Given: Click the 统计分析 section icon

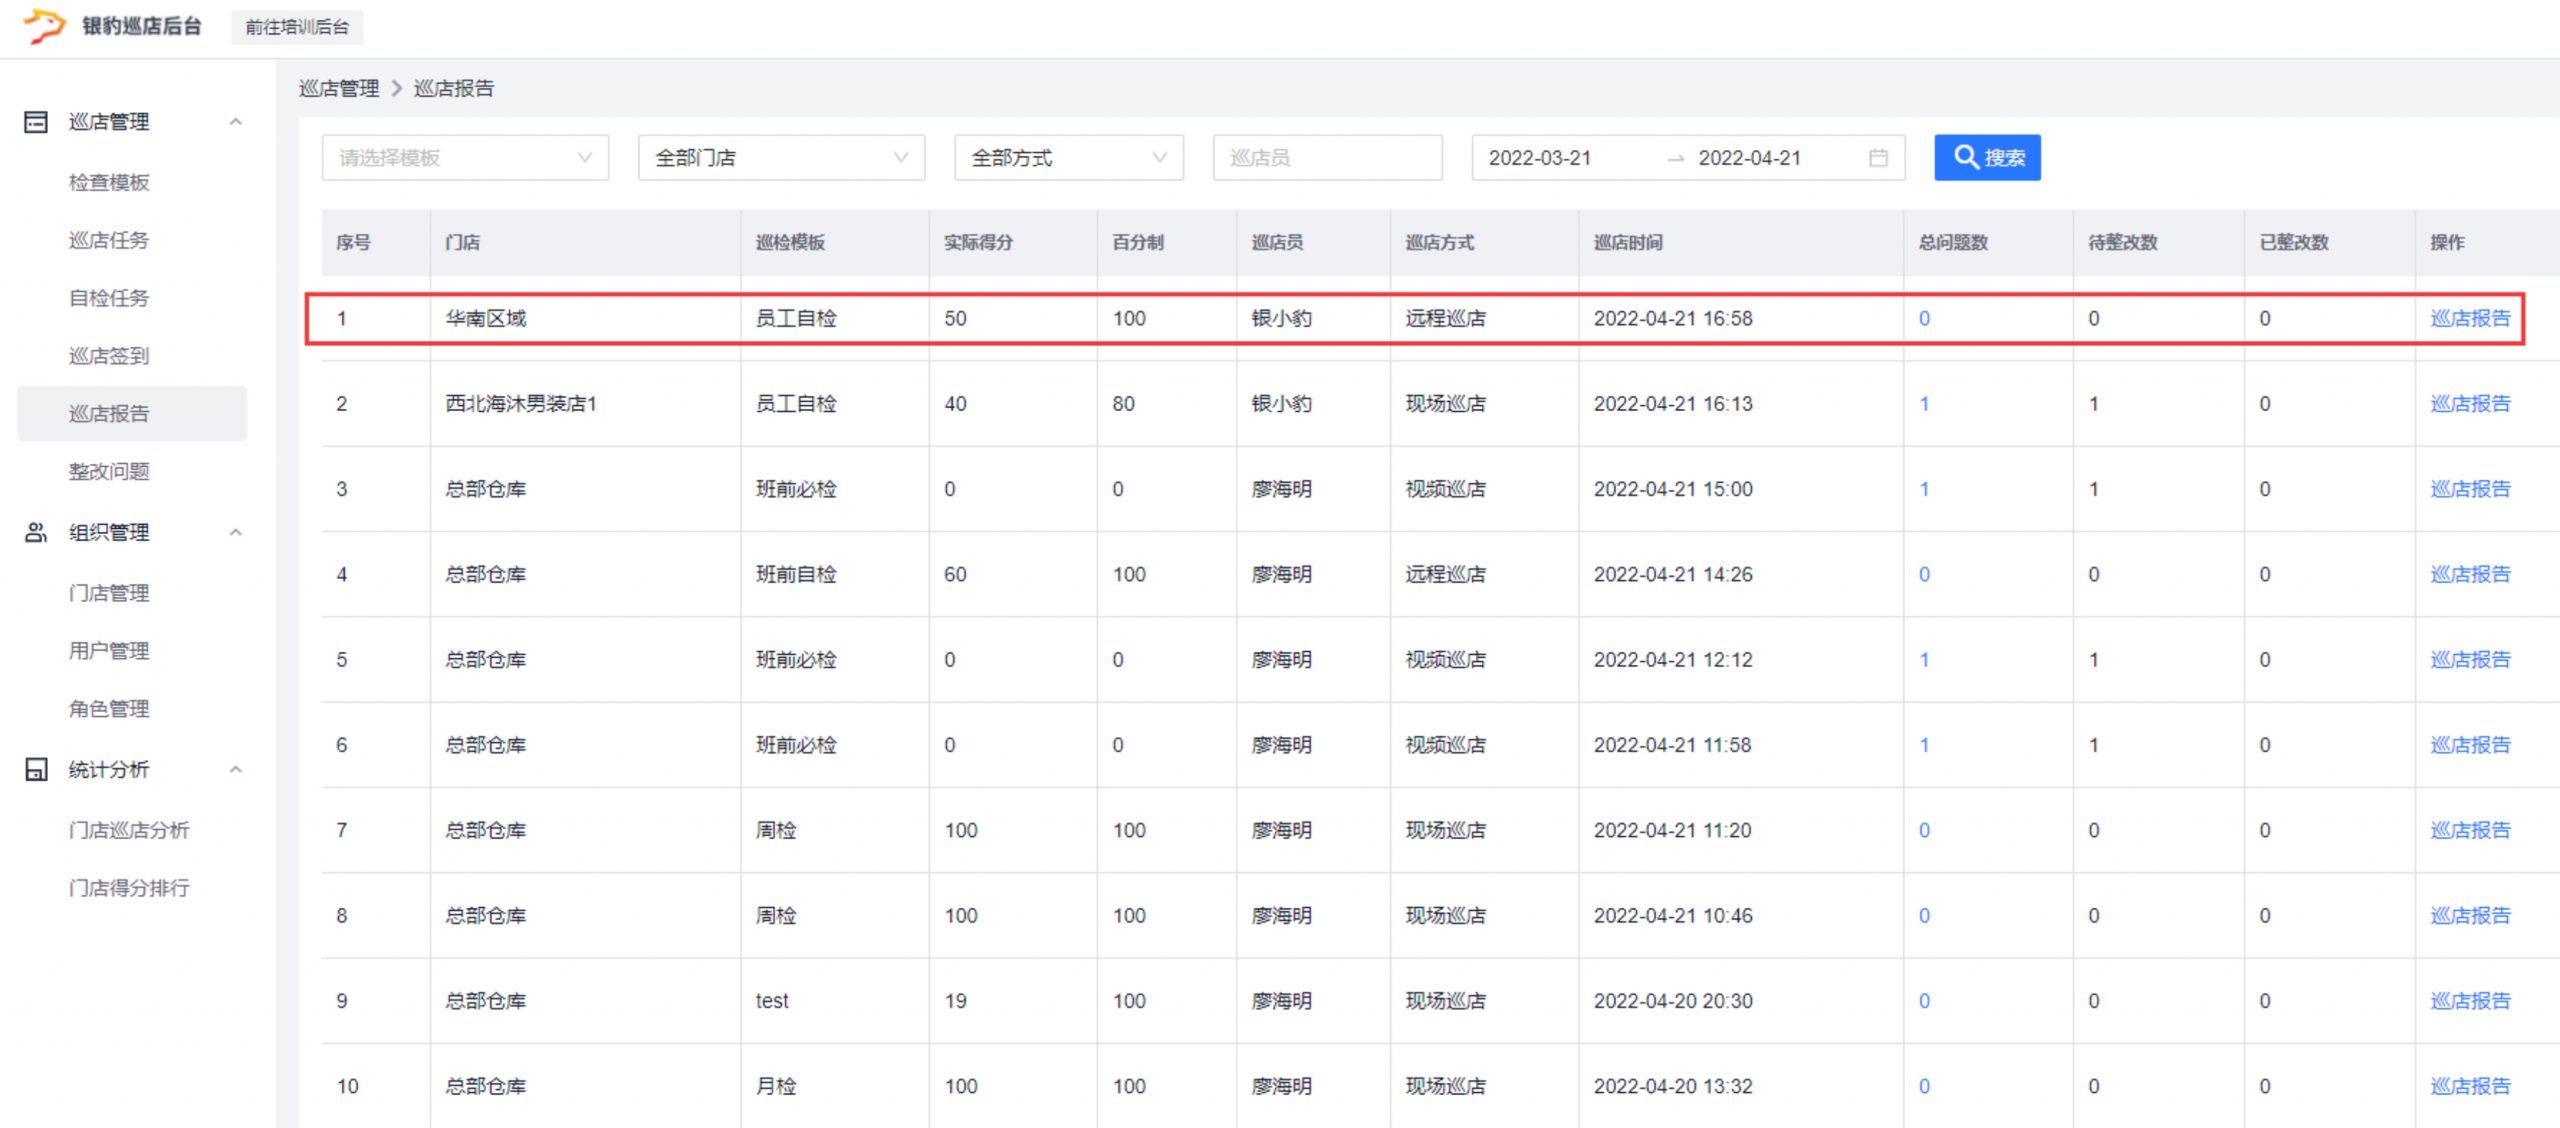Looking at the screenshot, I should coord(36,770).
